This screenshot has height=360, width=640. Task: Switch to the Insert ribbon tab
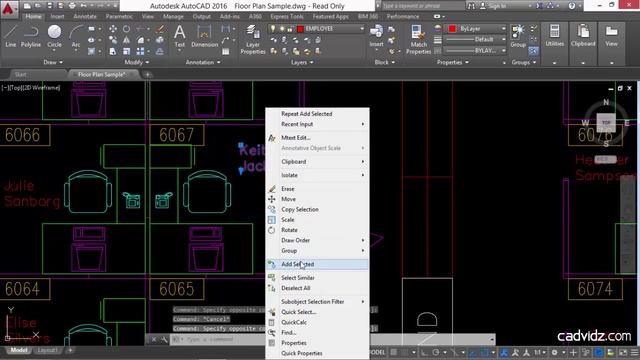coord(57,17)
